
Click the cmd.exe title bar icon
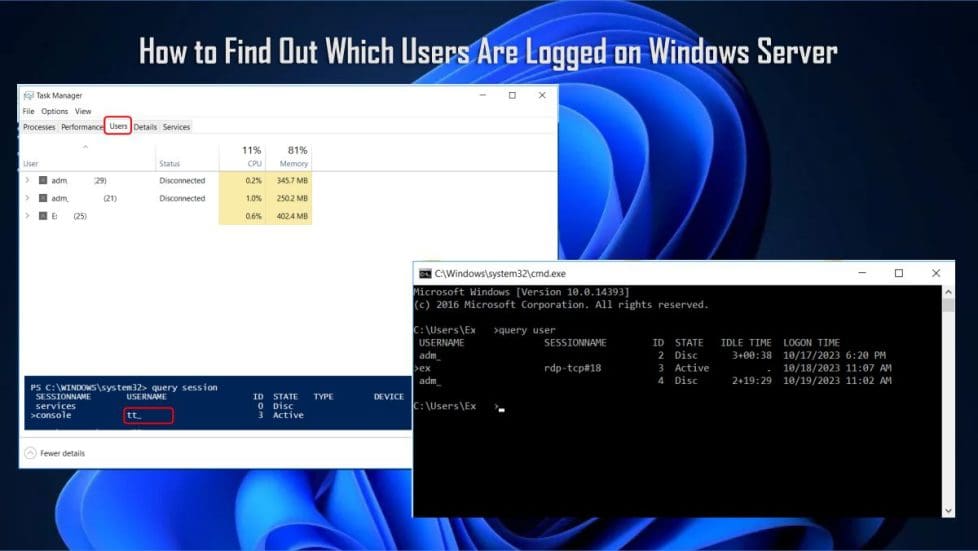(x=425, y=273)
